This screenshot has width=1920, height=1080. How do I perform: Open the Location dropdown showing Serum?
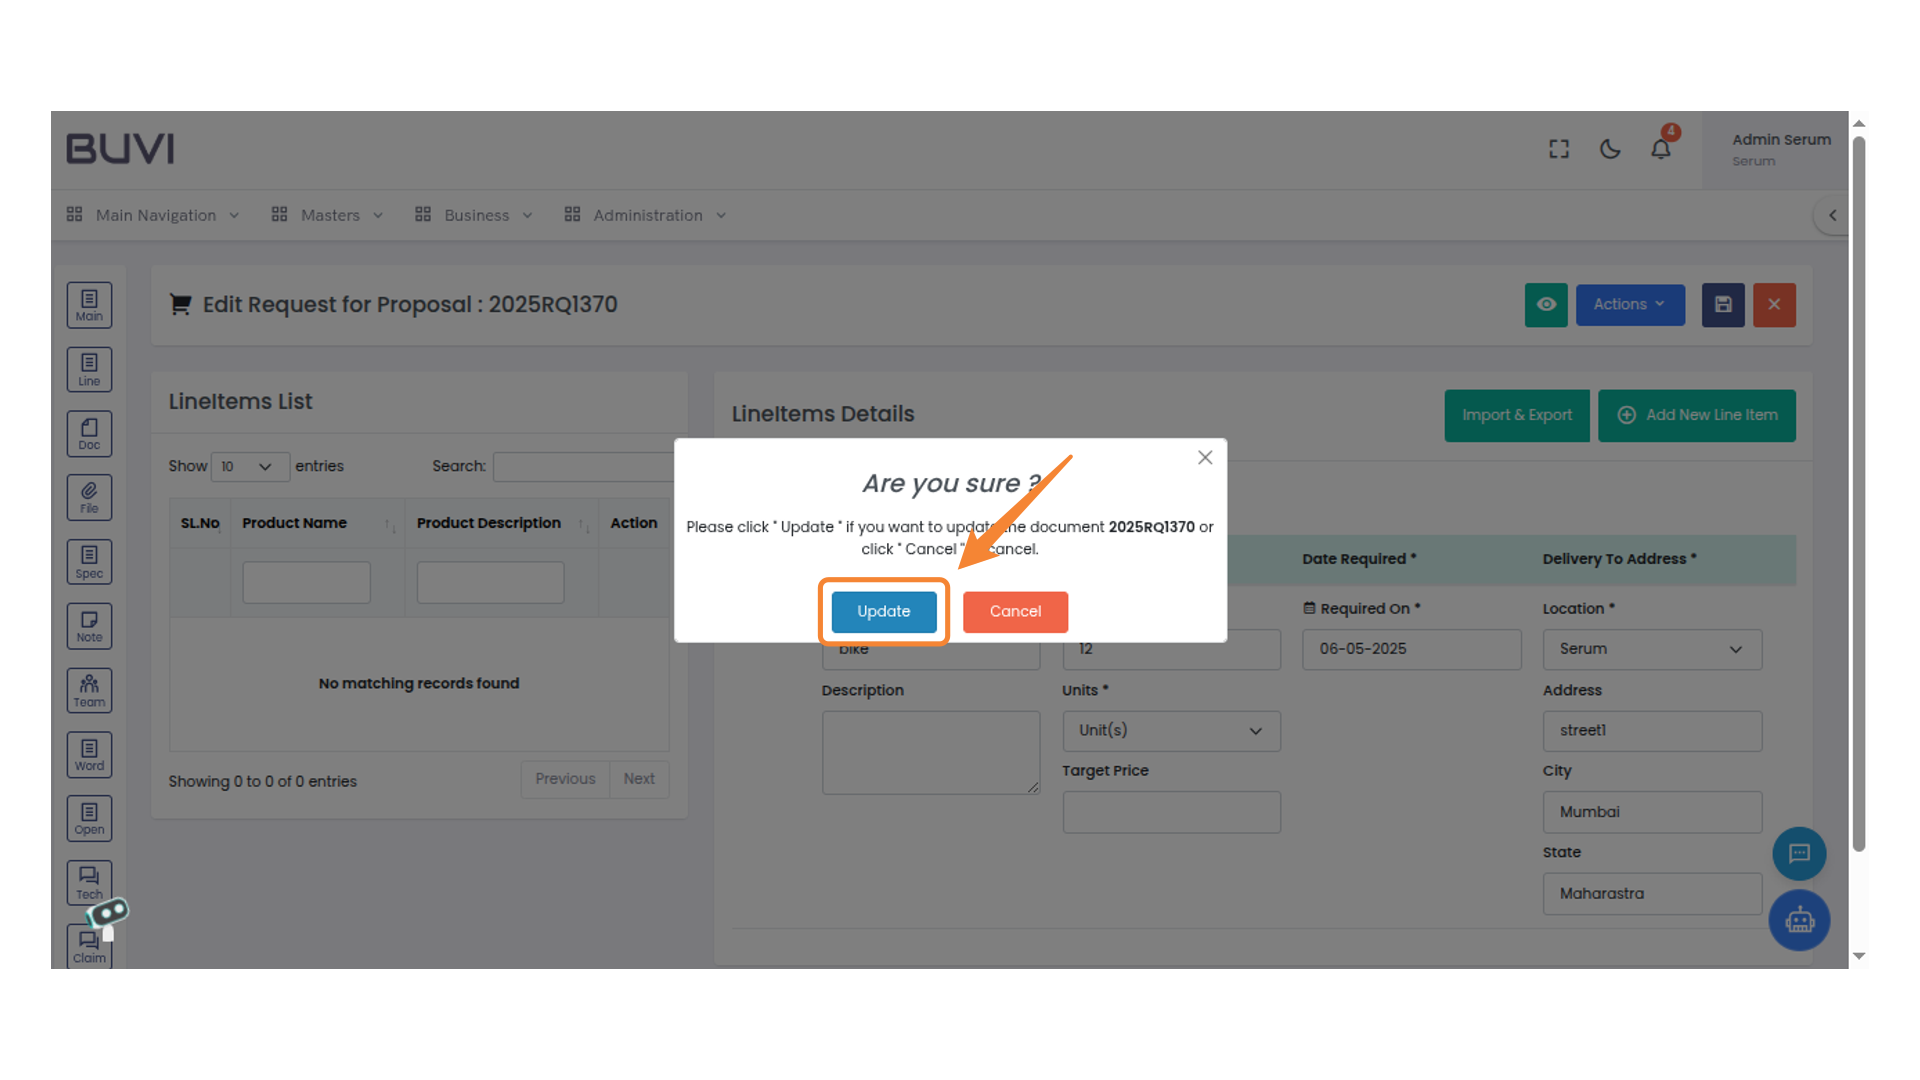coord(1652,649)
